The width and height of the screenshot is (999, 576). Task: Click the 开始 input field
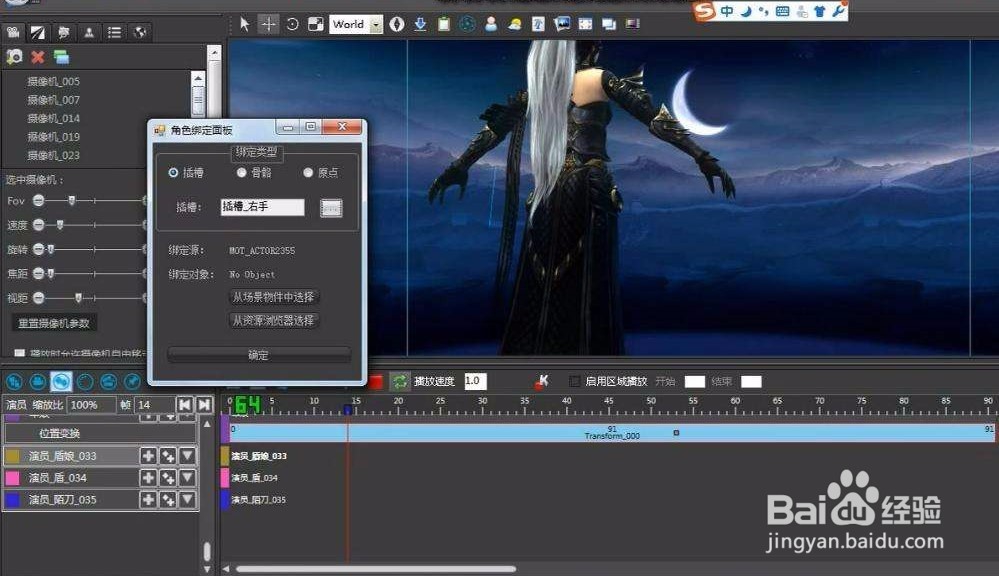[694, 382]
